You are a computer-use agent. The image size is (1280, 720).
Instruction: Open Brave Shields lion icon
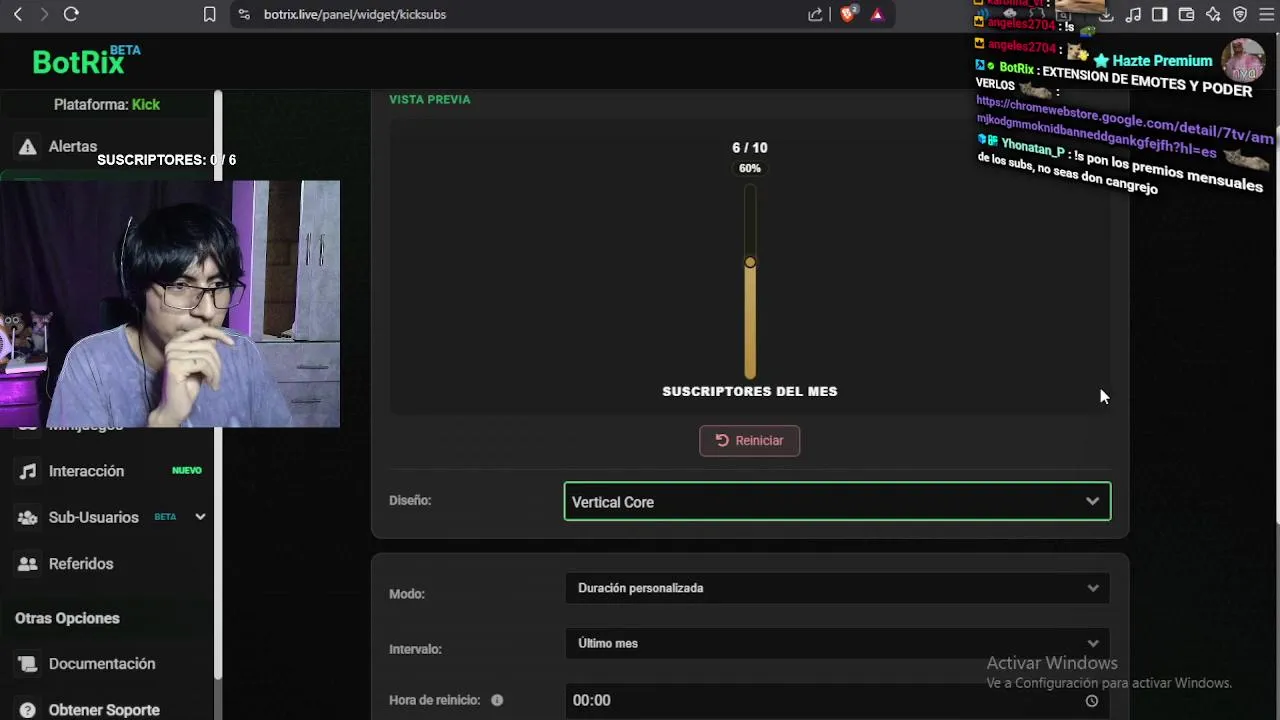[x=848, y=14]
